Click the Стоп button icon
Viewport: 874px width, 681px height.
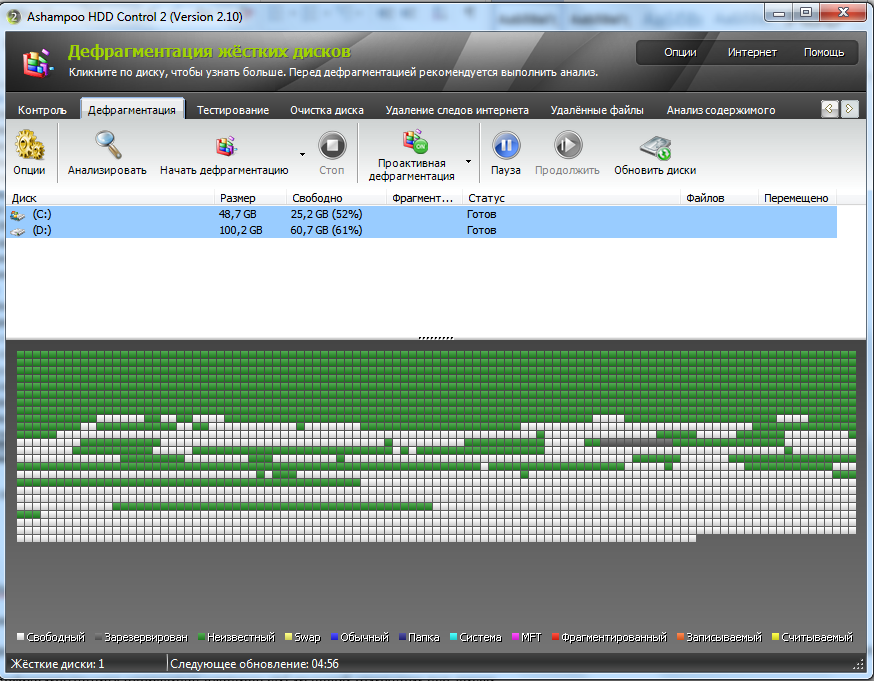[332, 145]
